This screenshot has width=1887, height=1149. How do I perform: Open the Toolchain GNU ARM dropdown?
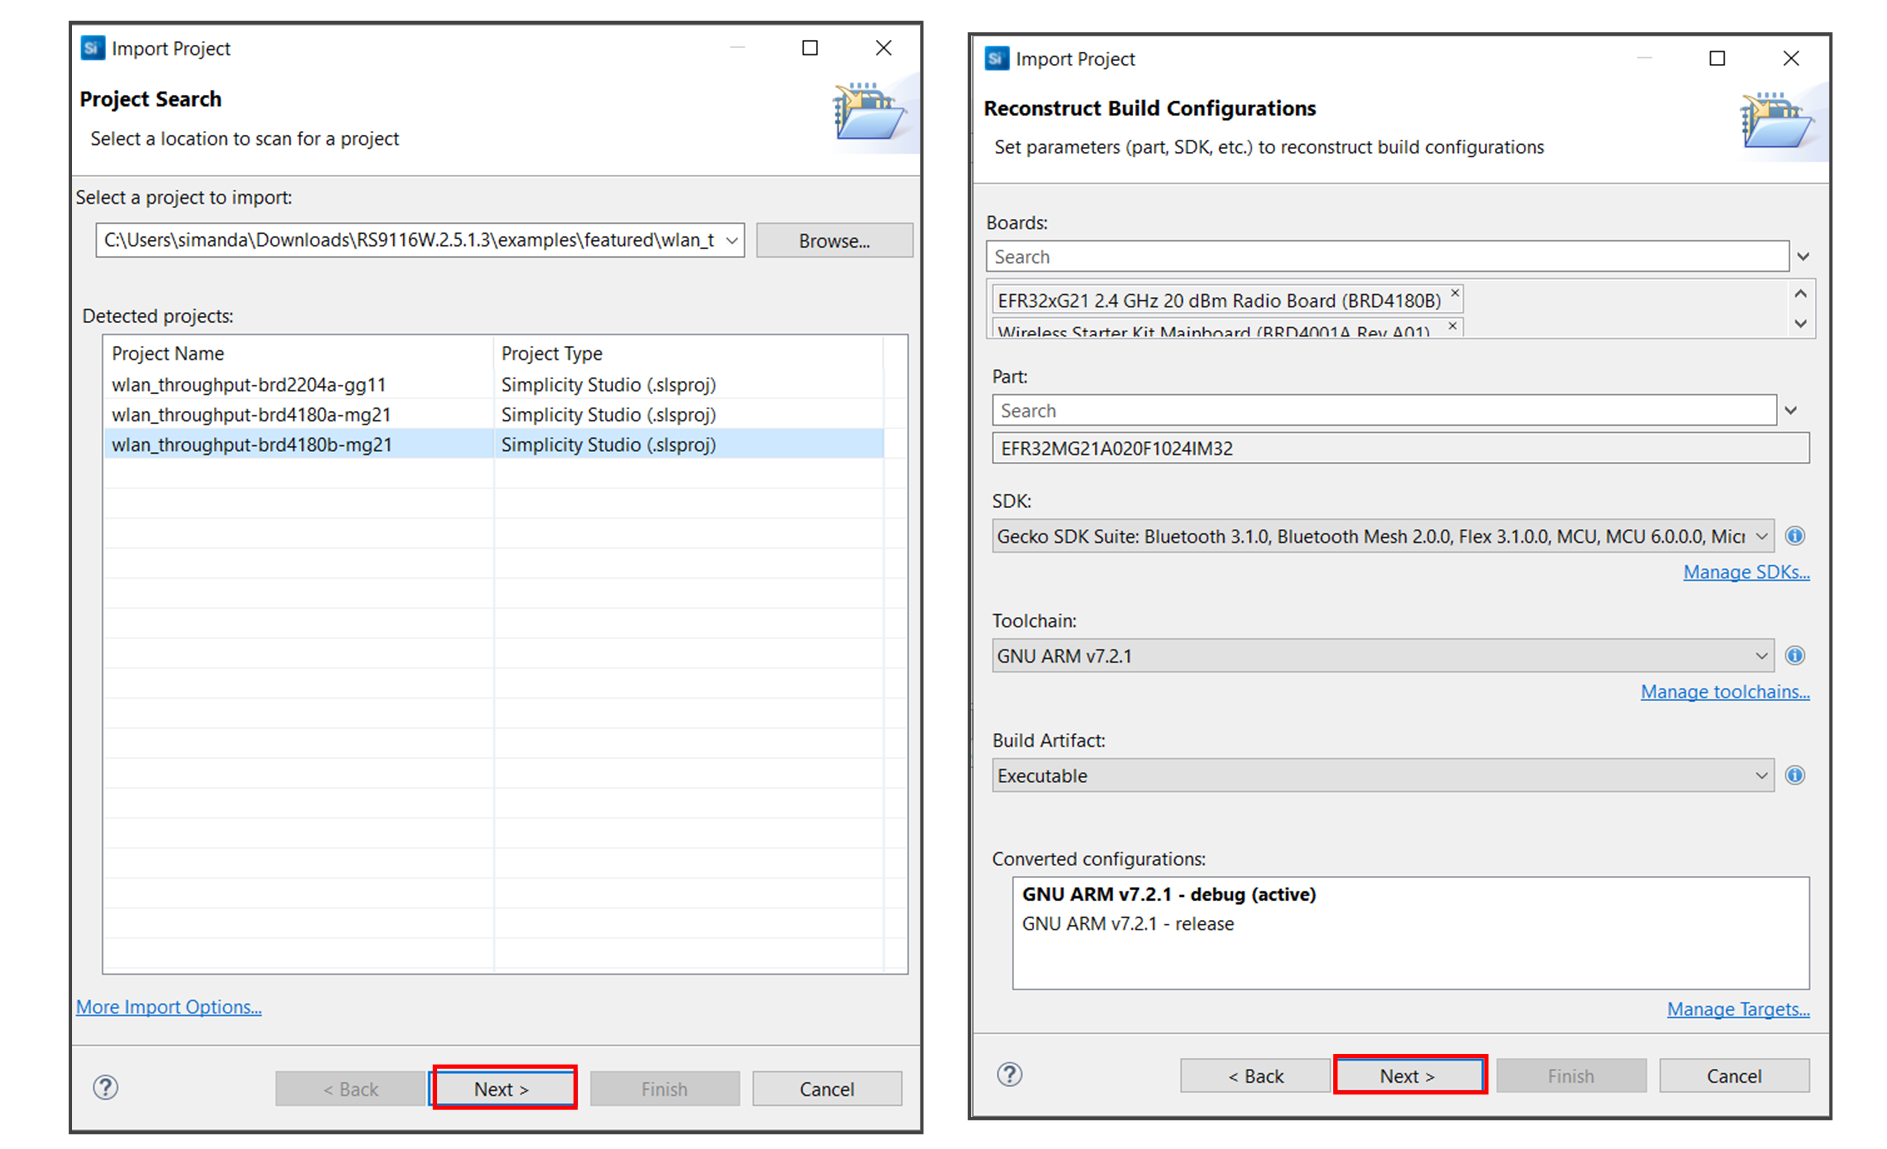[1761, 656]
